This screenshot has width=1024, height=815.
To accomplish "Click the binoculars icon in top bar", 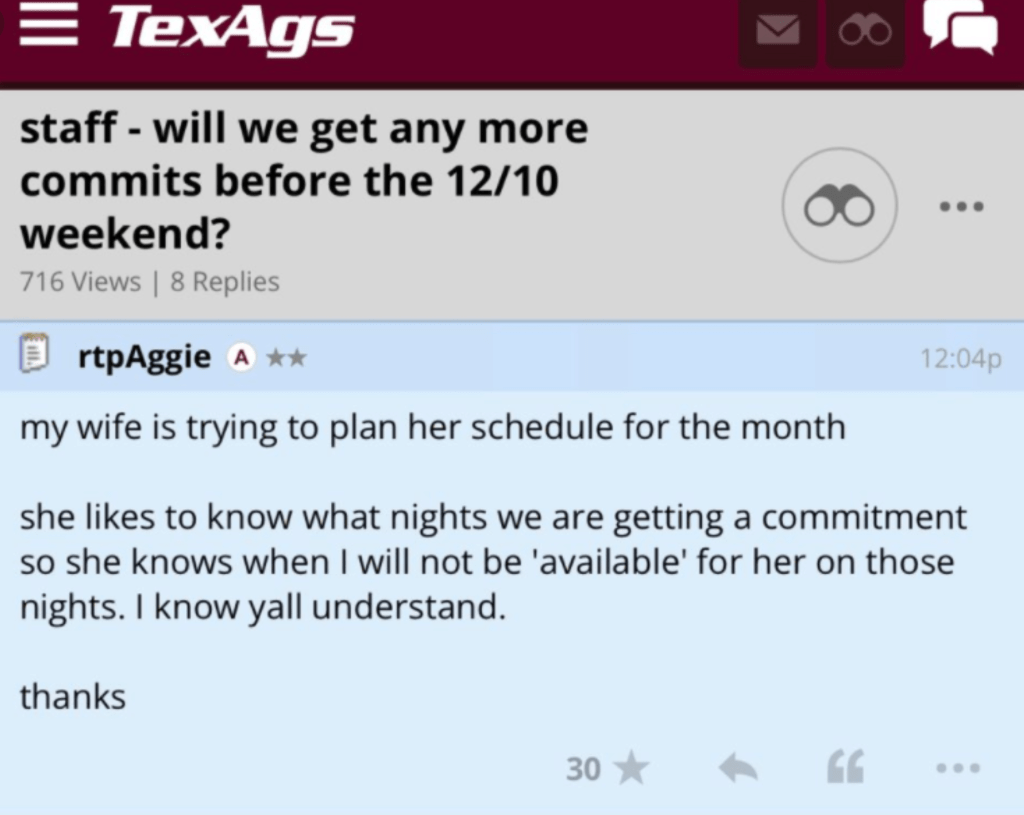I will click(865, 32).
